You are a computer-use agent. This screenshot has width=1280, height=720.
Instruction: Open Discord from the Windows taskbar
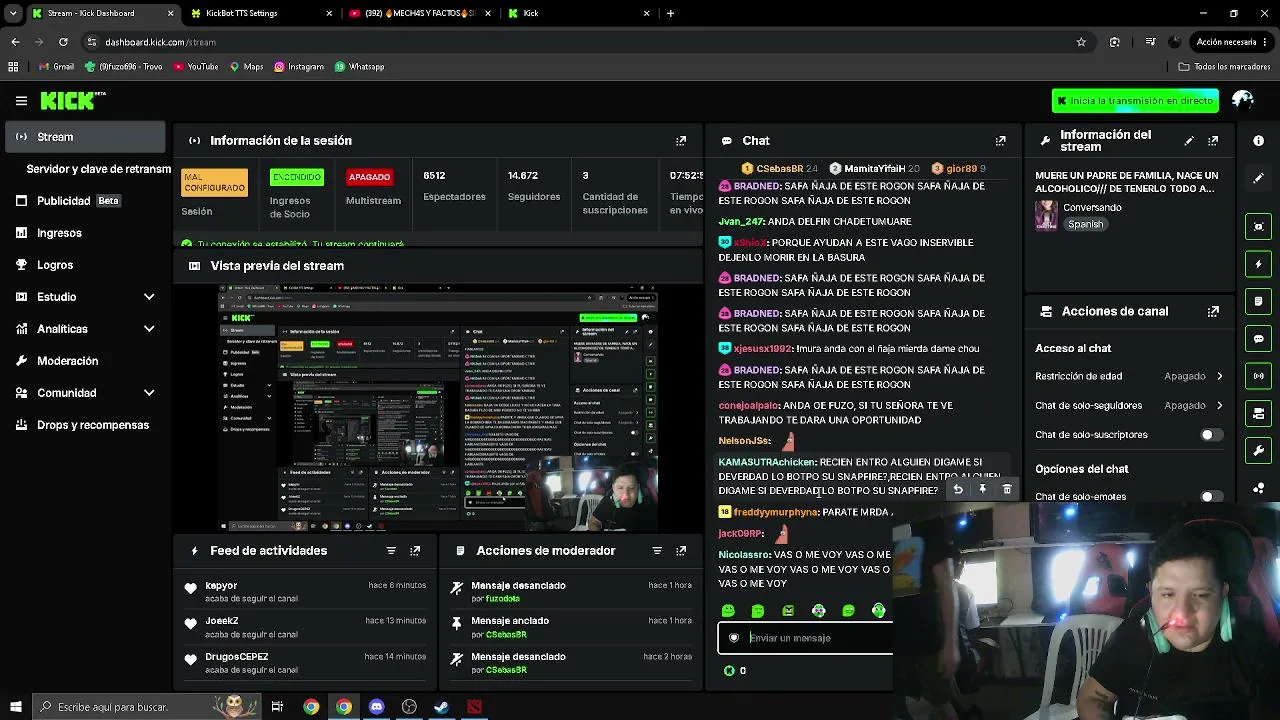376,707
